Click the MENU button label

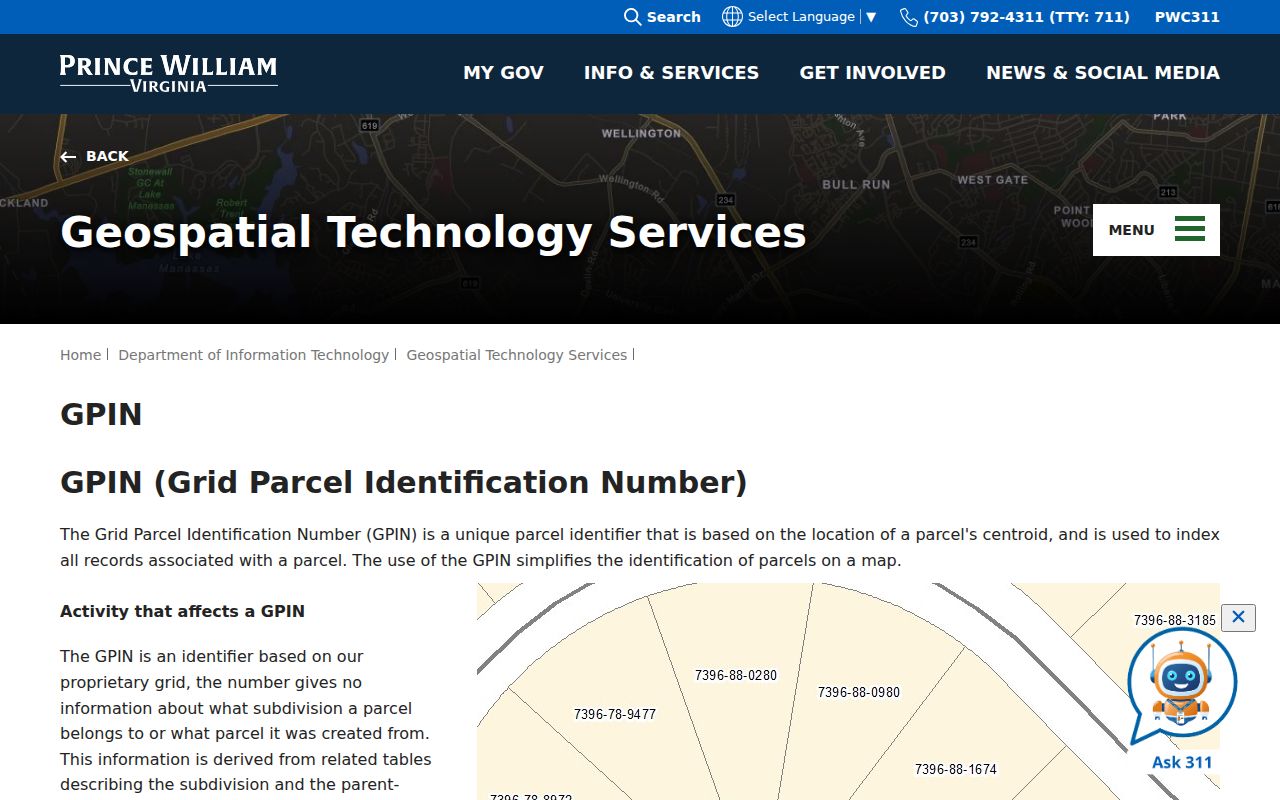point(1131,230)
